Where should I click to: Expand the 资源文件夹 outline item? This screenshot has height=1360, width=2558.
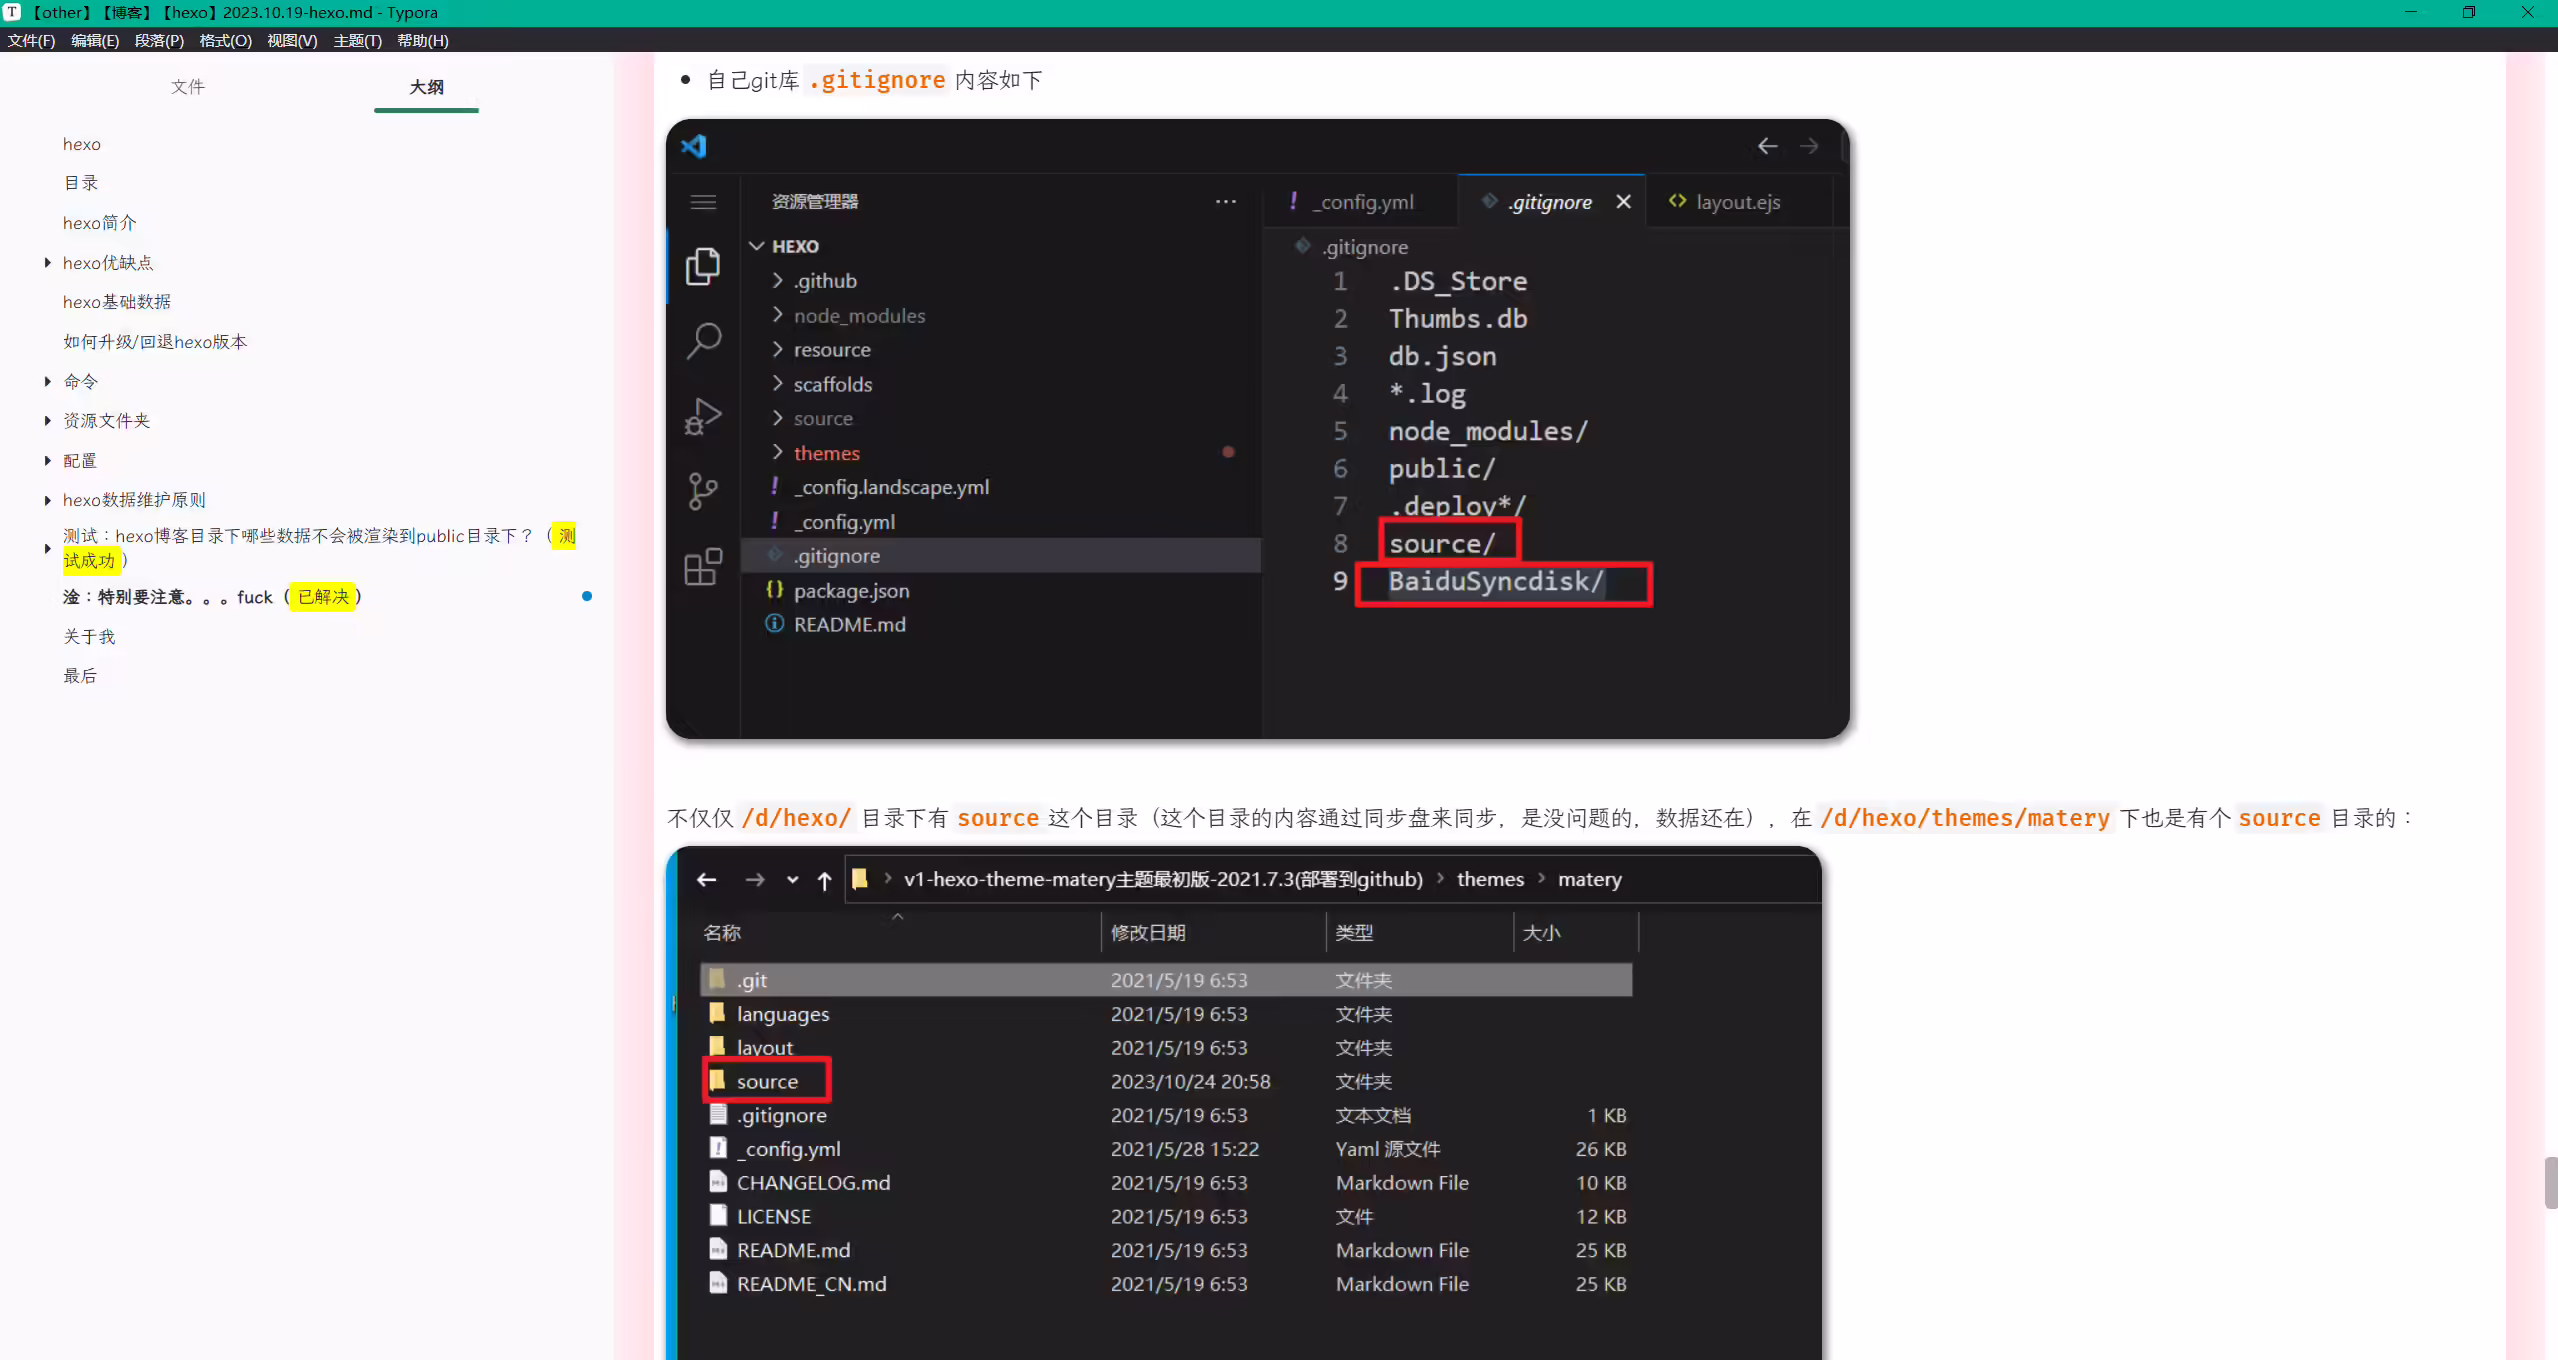tap(47, 421)
